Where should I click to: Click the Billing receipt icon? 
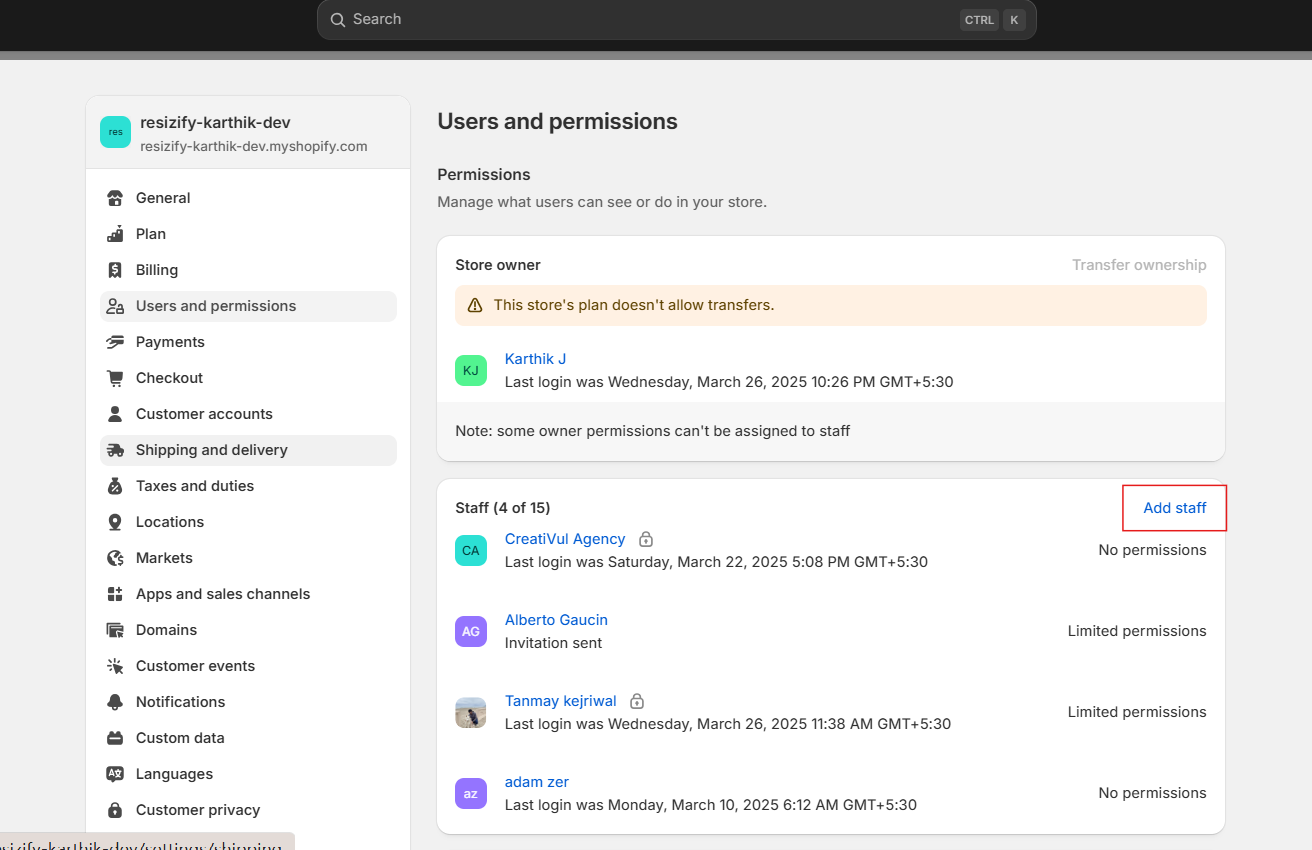coord(115,270)
